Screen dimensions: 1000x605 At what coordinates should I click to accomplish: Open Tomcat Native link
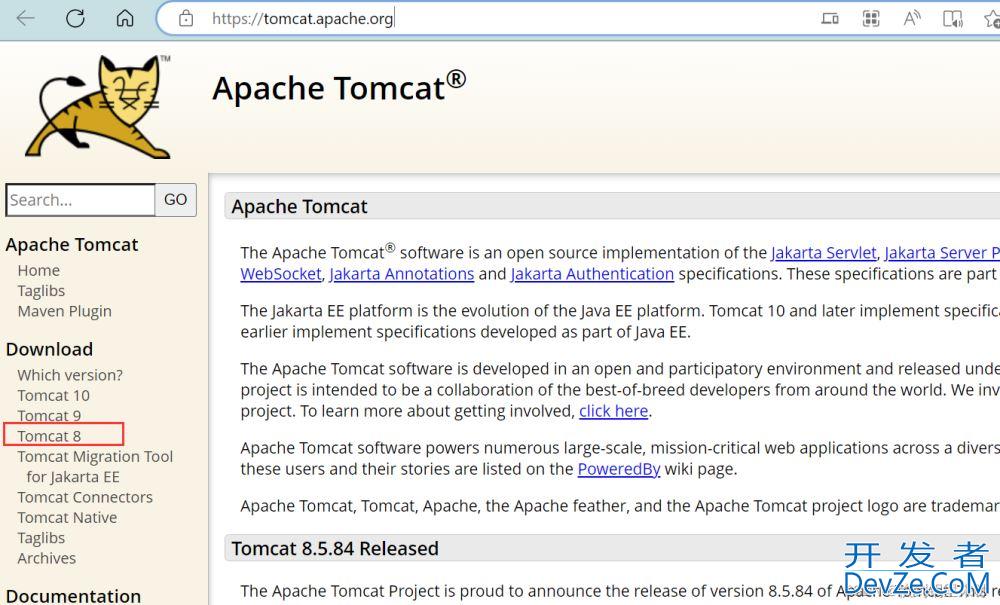(x=67, y=518)
